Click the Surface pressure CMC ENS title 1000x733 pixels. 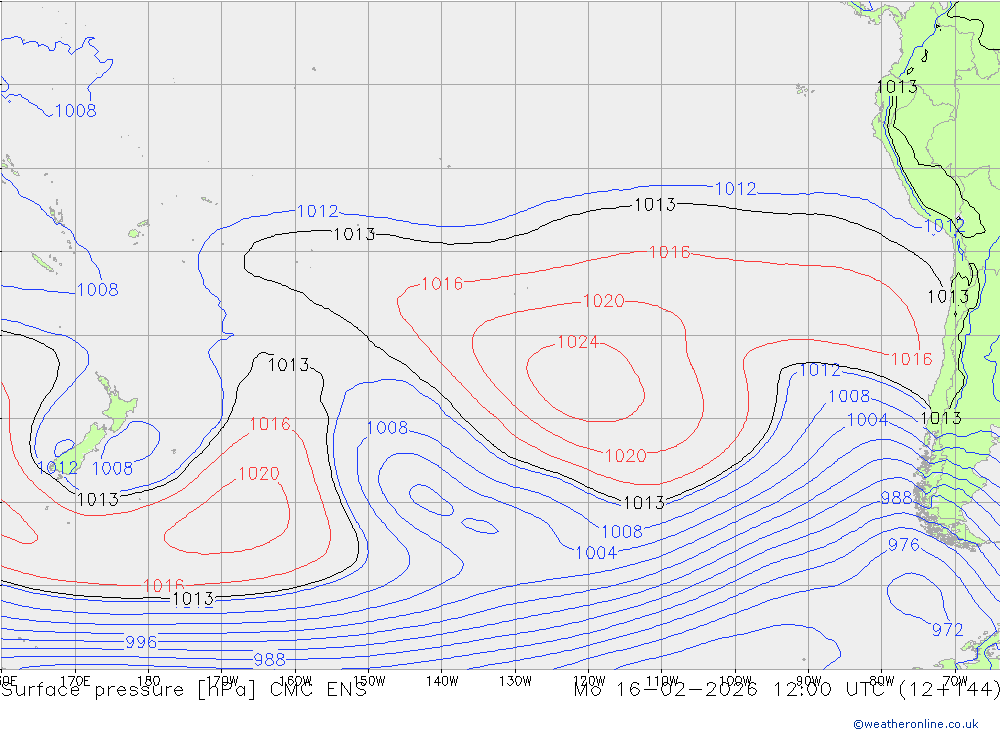[x=183, y=690]
